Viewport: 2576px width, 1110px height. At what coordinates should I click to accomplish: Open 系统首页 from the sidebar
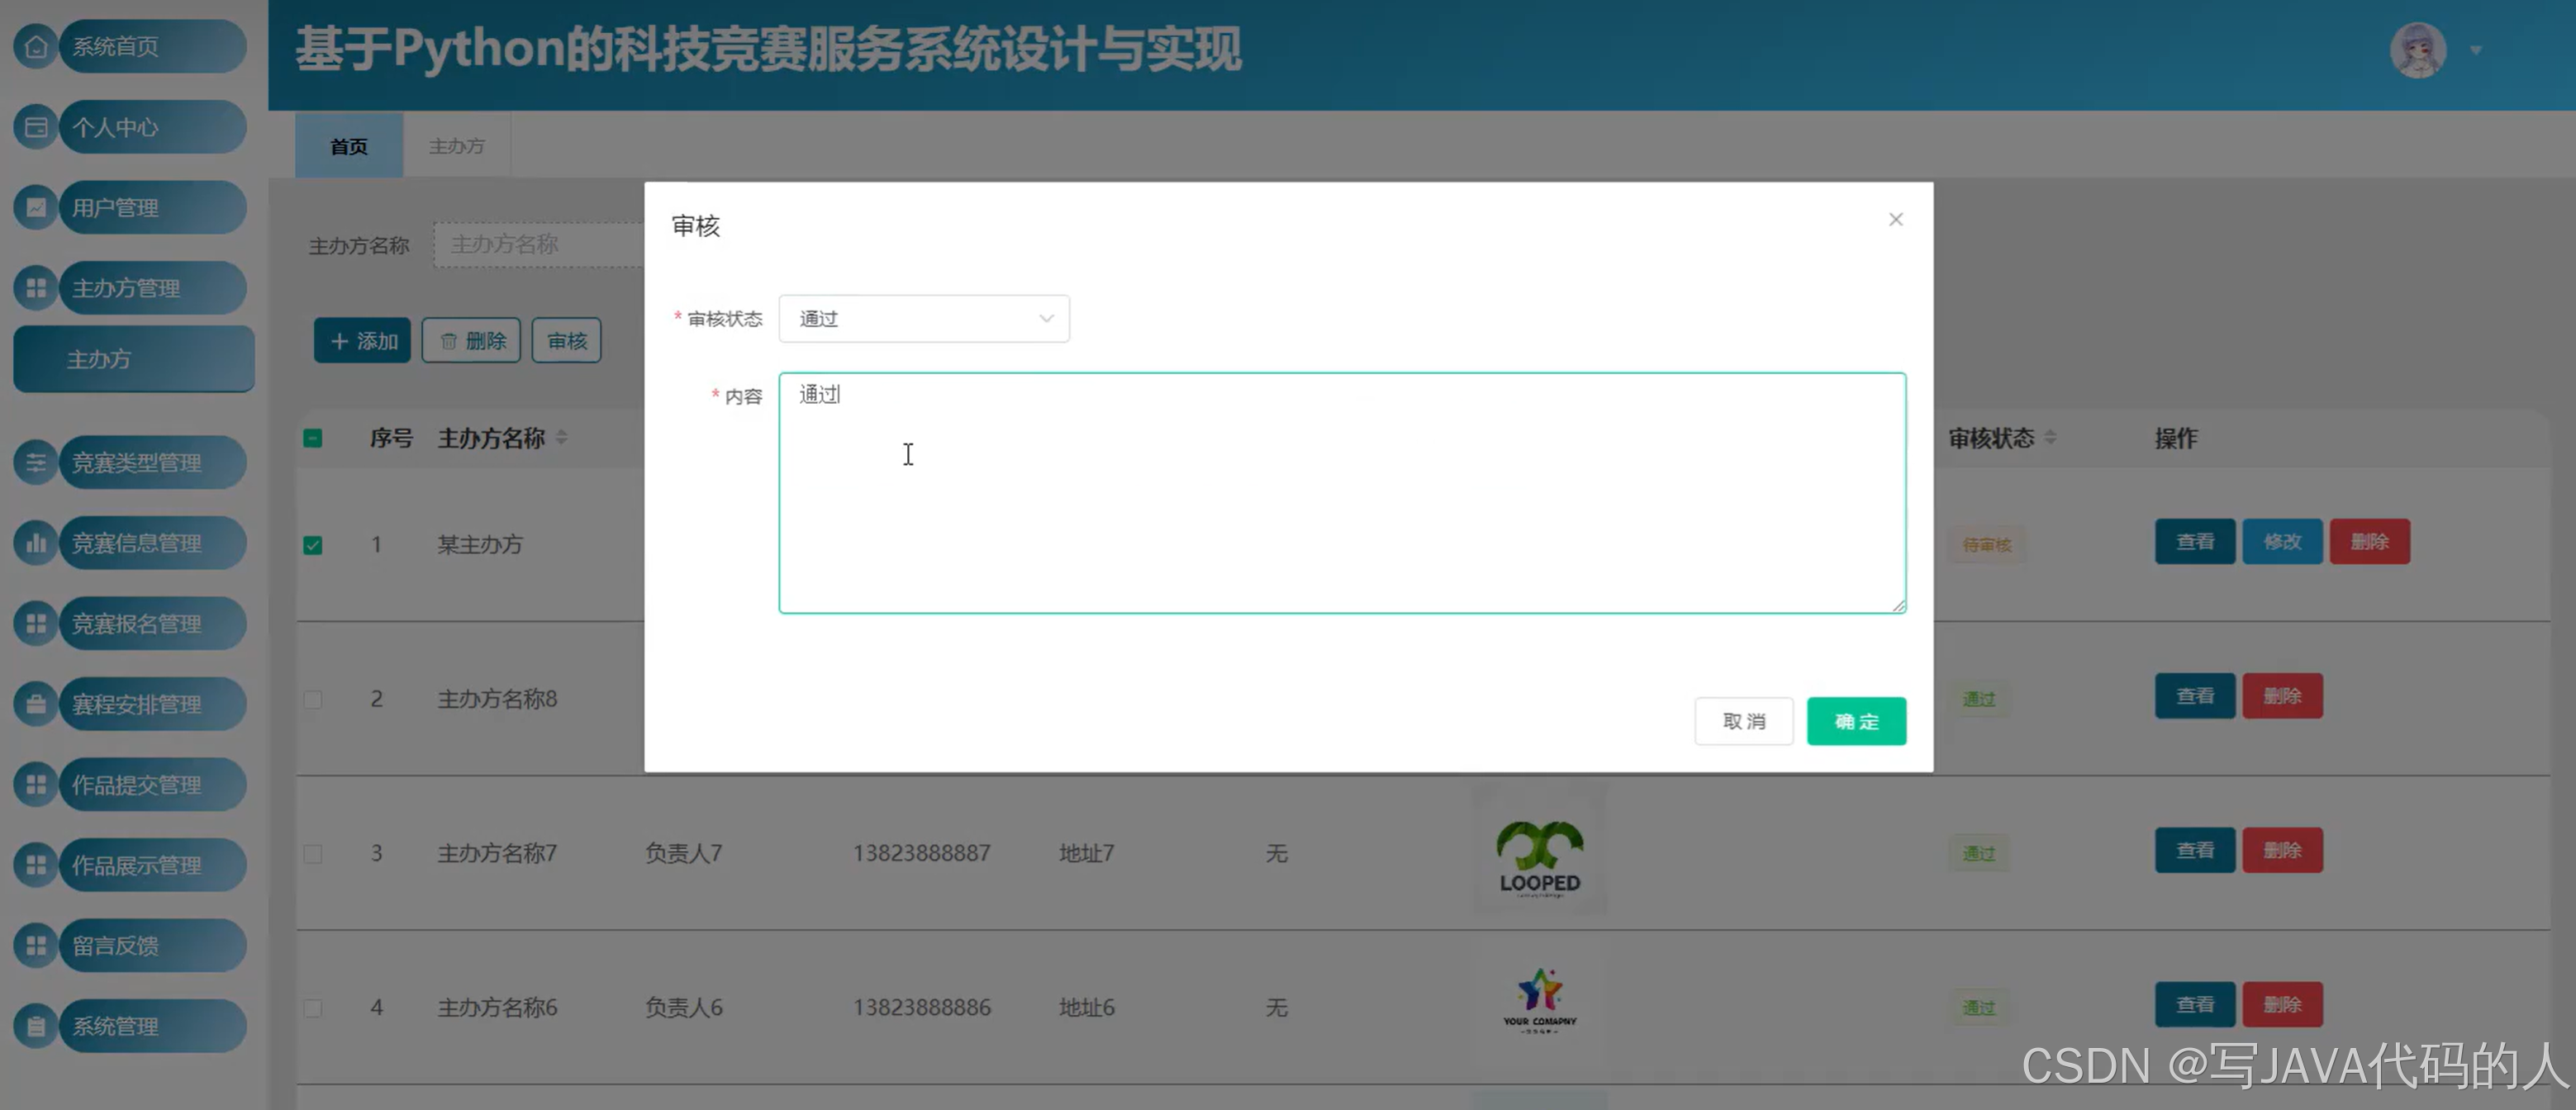pos(129,46)
